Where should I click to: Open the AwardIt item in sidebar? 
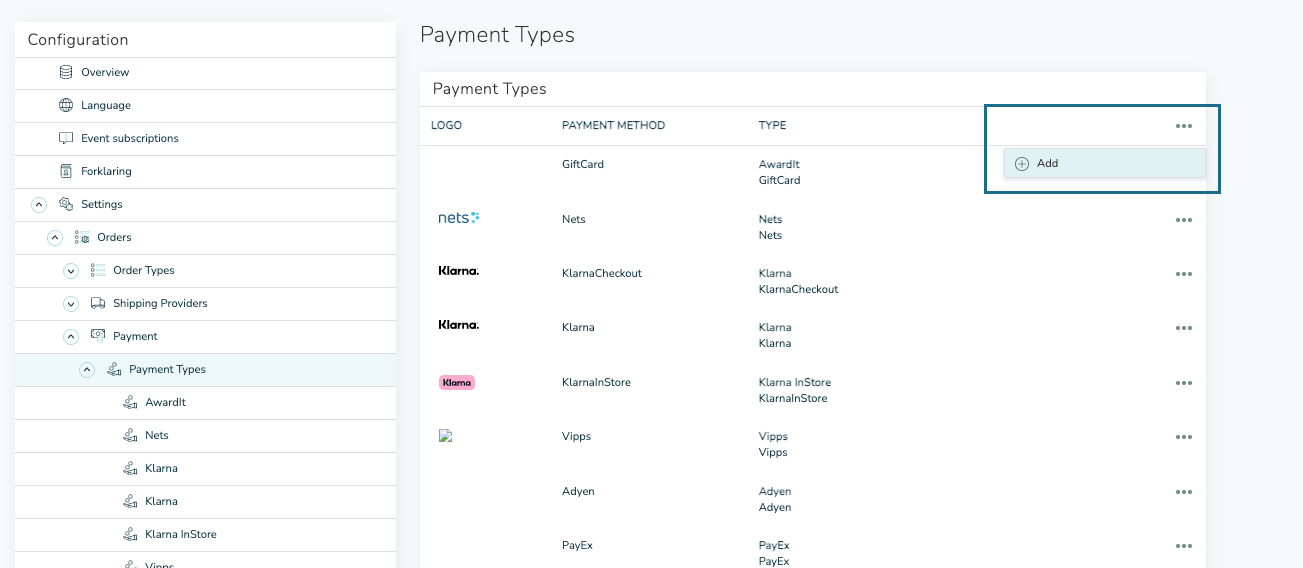click(x=165, y=402)
